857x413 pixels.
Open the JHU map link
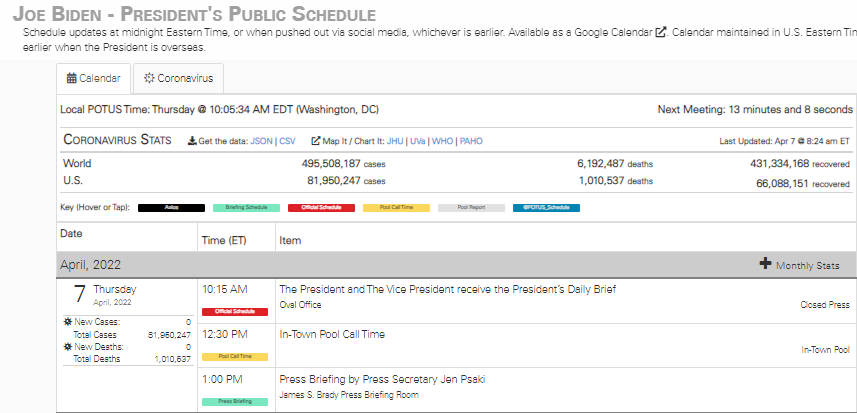coord(395,141)
